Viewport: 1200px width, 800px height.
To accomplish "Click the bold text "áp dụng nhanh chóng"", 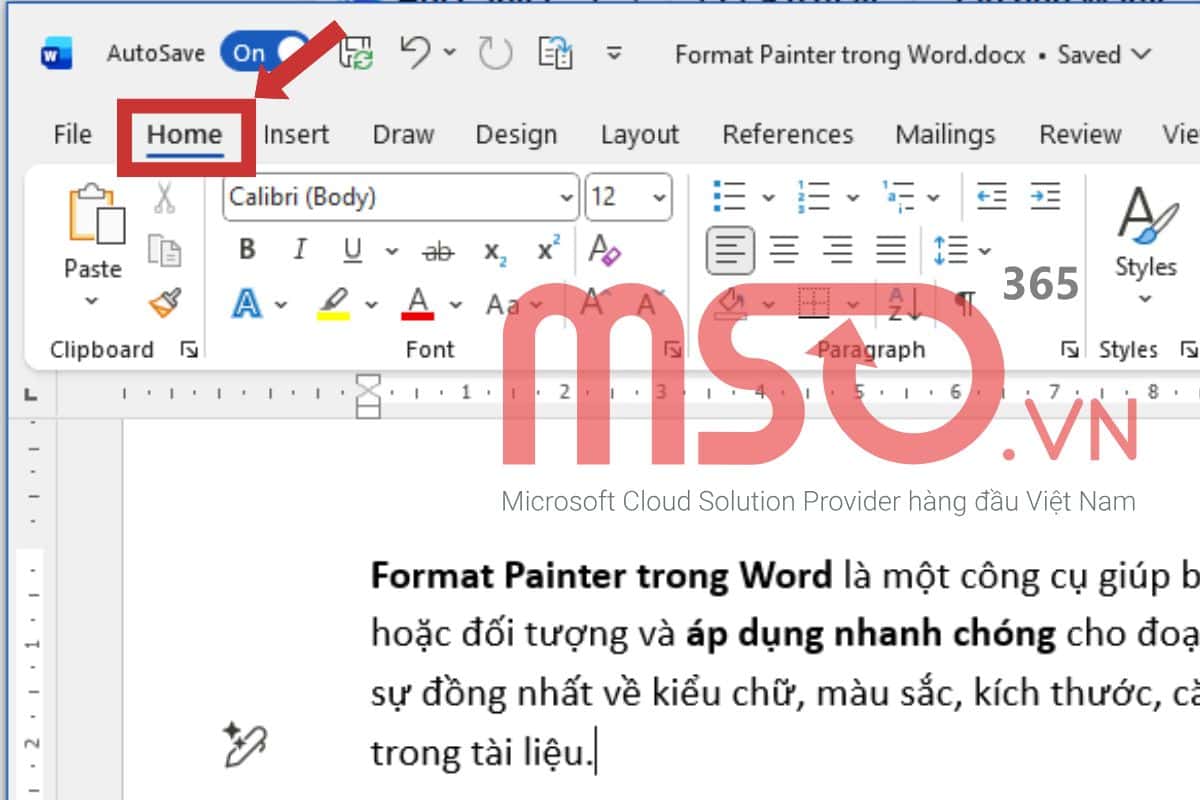I will [x=871, y=634].
